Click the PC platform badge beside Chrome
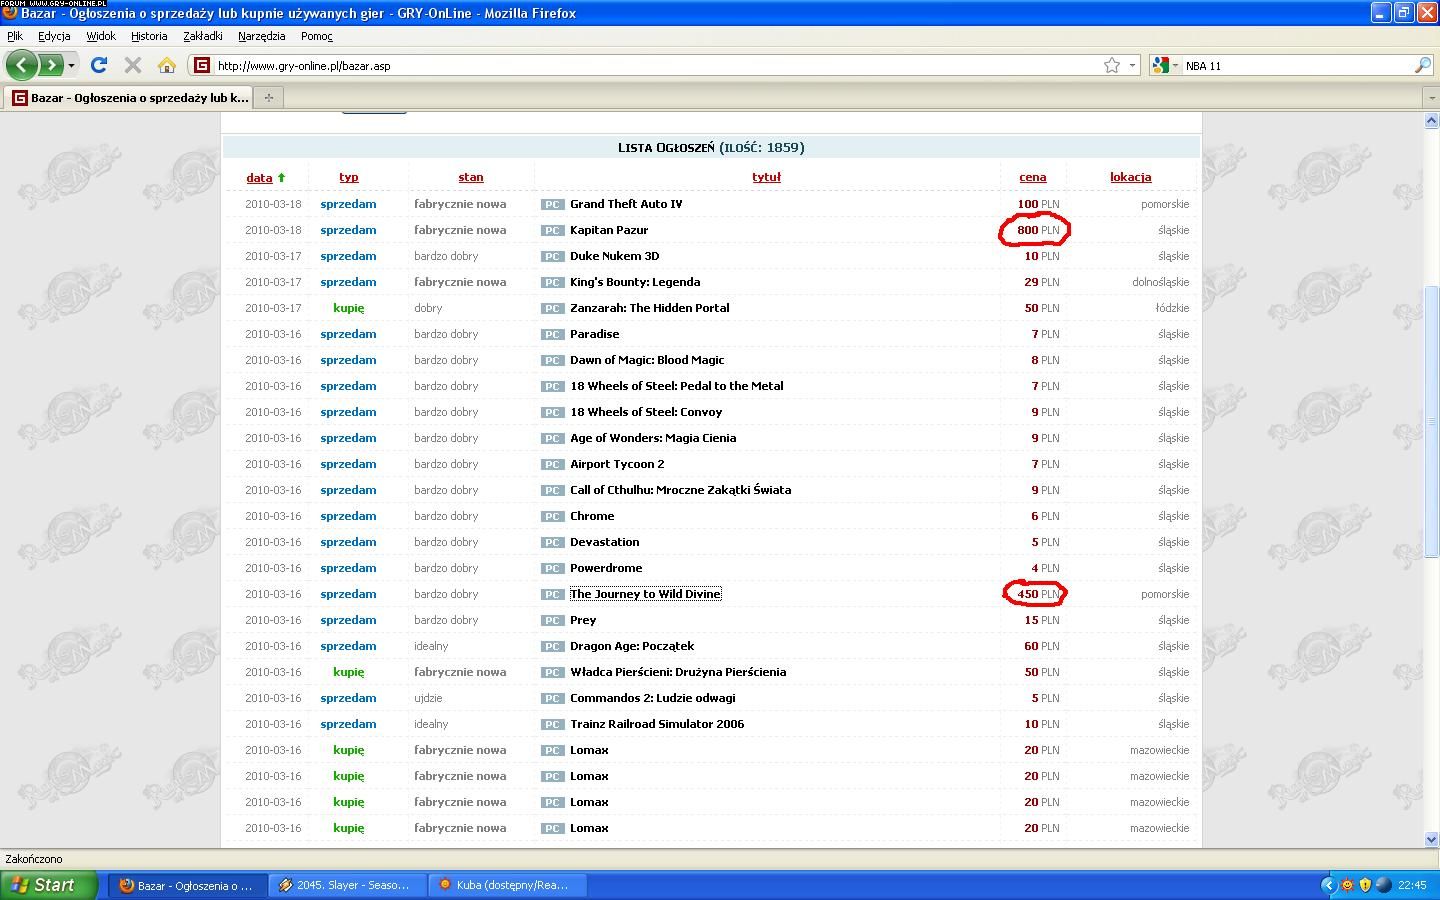The height and width of the screenshot is (900, 1440). point(552,517)
